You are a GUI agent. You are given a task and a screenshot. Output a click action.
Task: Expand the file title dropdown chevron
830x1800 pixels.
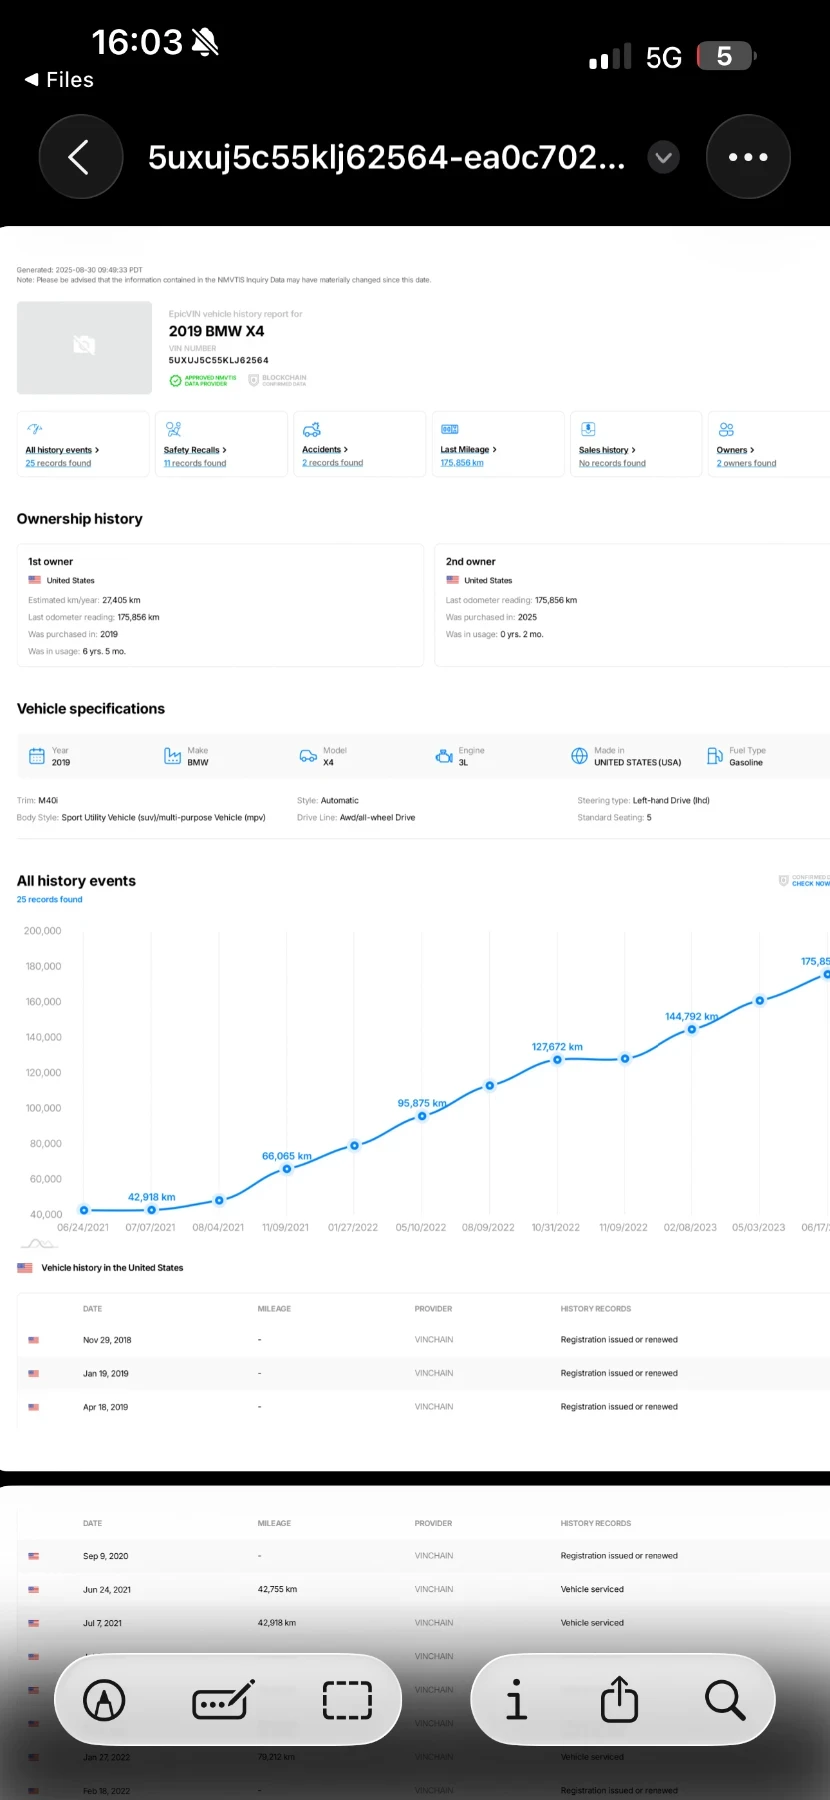pyautogui.click(x=663, y=157)
